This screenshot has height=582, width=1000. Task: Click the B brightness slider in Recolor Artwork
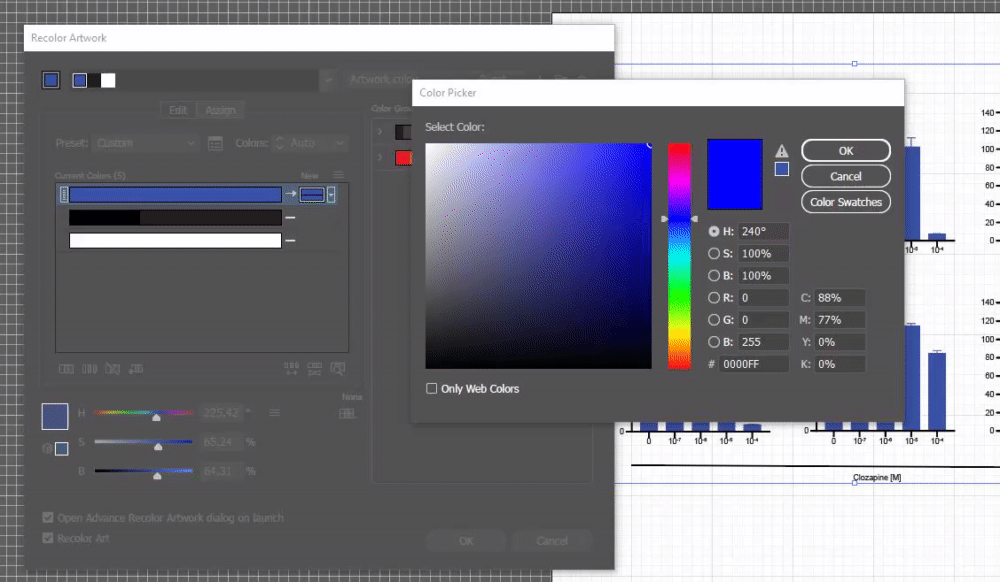143,471
